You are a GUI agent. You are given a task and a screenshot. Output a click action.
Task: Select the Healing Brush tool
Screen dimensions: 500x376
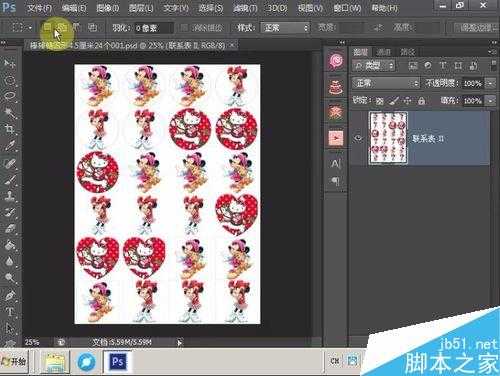9,163
